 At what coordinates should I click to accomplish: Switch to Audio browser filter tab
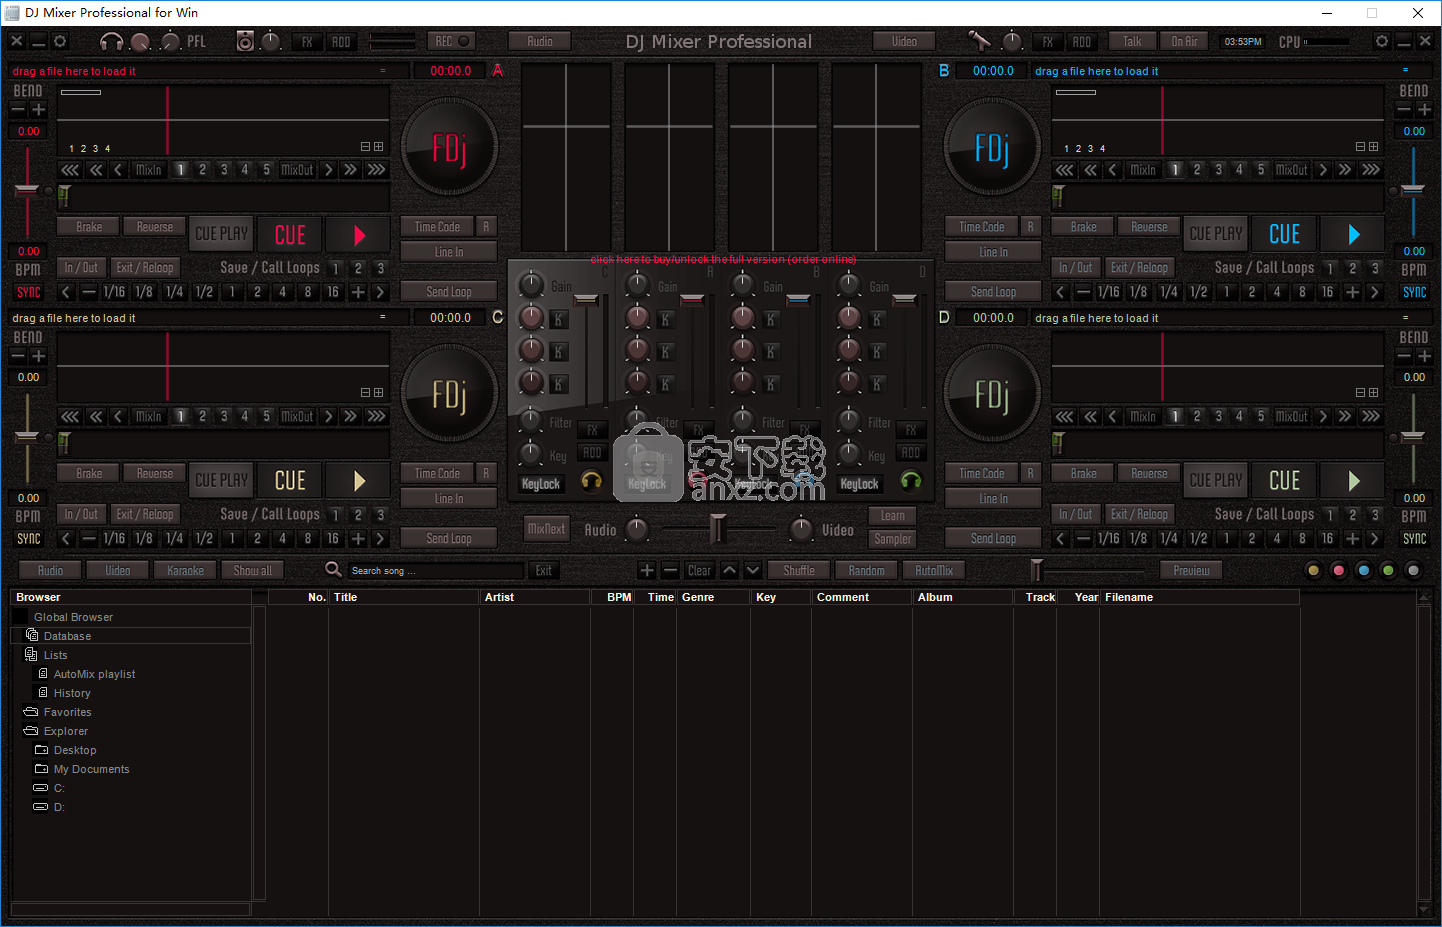coord(50,570)
